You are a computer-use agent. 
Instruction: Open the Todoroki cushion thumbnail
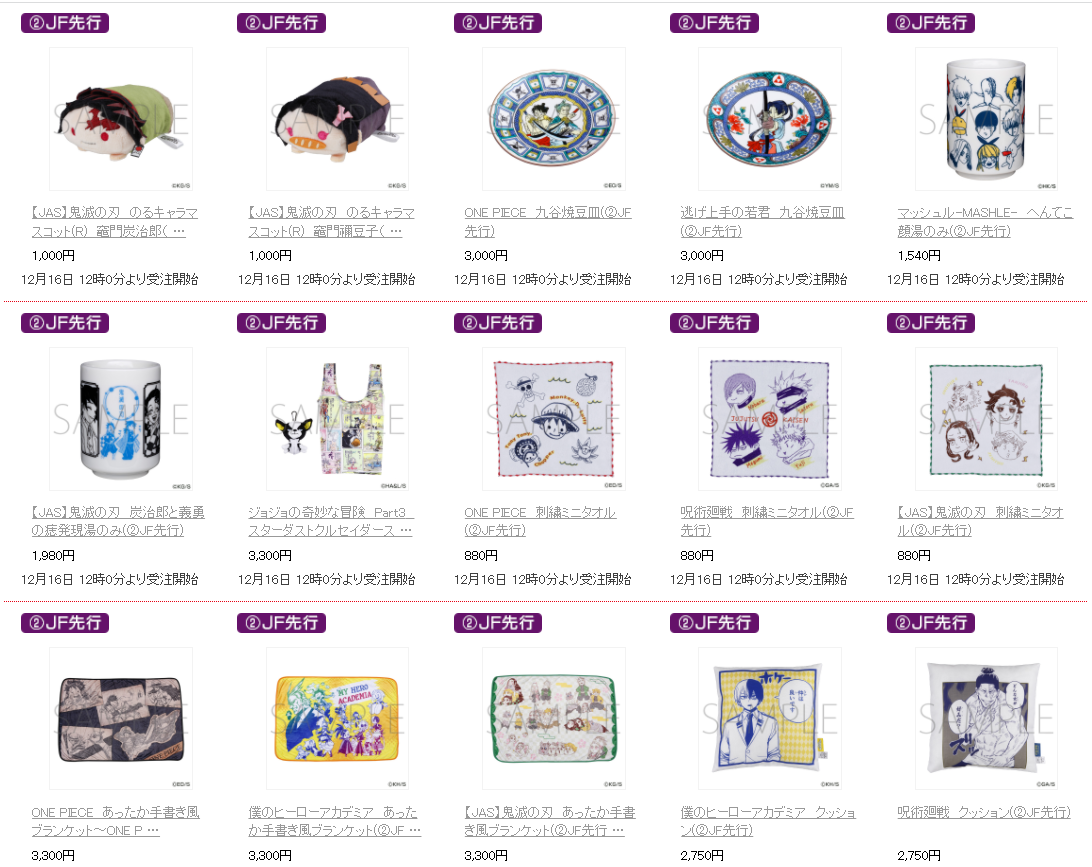pyautogui.click(x=770, y=719)
